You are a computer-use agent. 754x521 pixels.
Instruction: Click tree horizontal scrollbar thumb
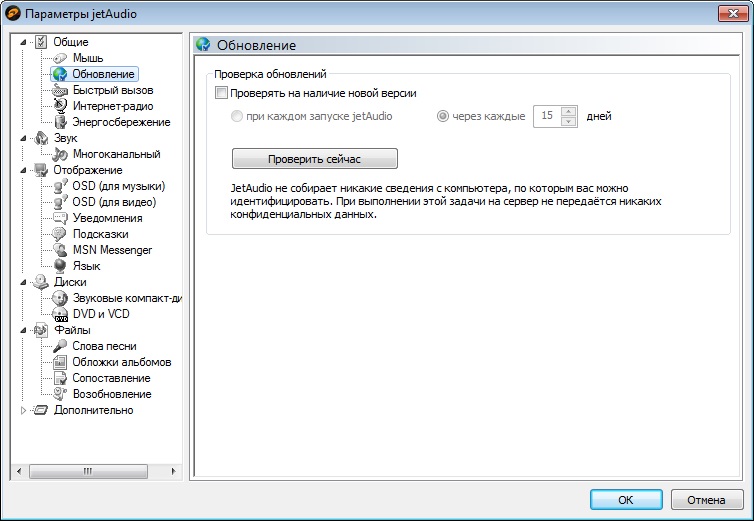click(88, 471)
